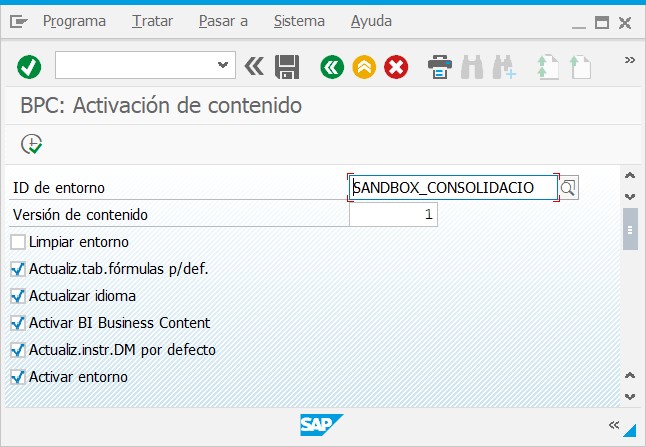Uncheck the Activar entorno checkbox

click(x=18, y=377)
